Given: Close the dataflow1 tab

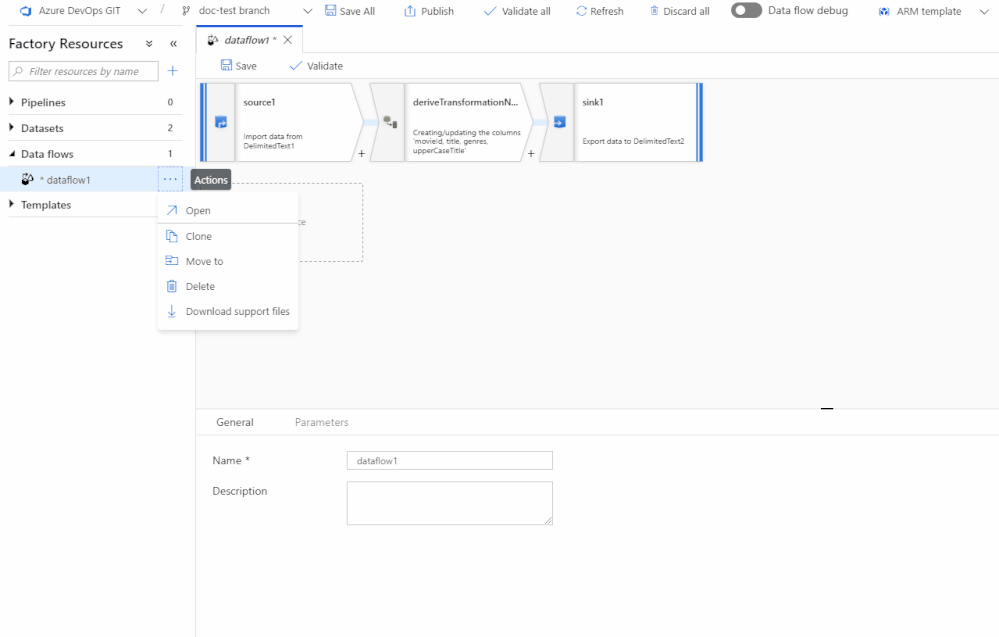Looking at the screenshot, I should (x=288, y=39).
